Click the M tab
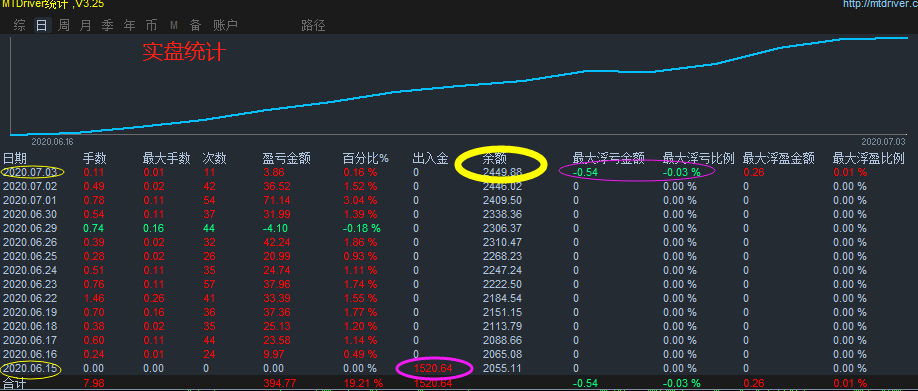 174,26
